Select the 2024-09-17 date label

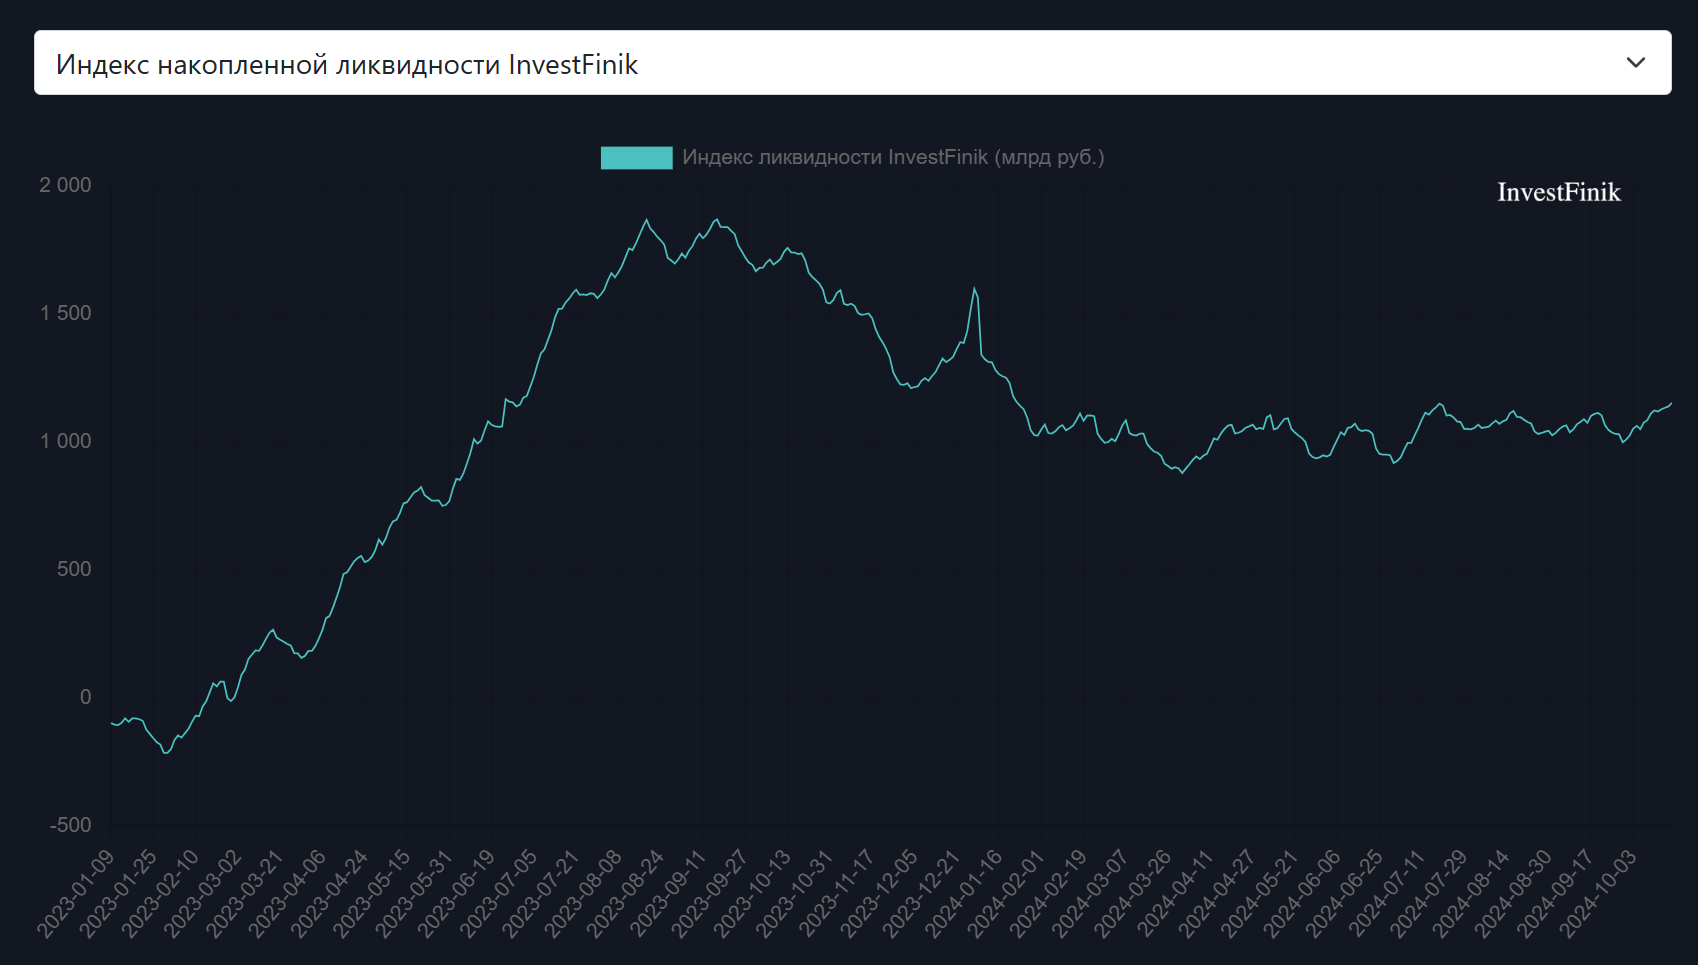click(x=1555, y=894)
